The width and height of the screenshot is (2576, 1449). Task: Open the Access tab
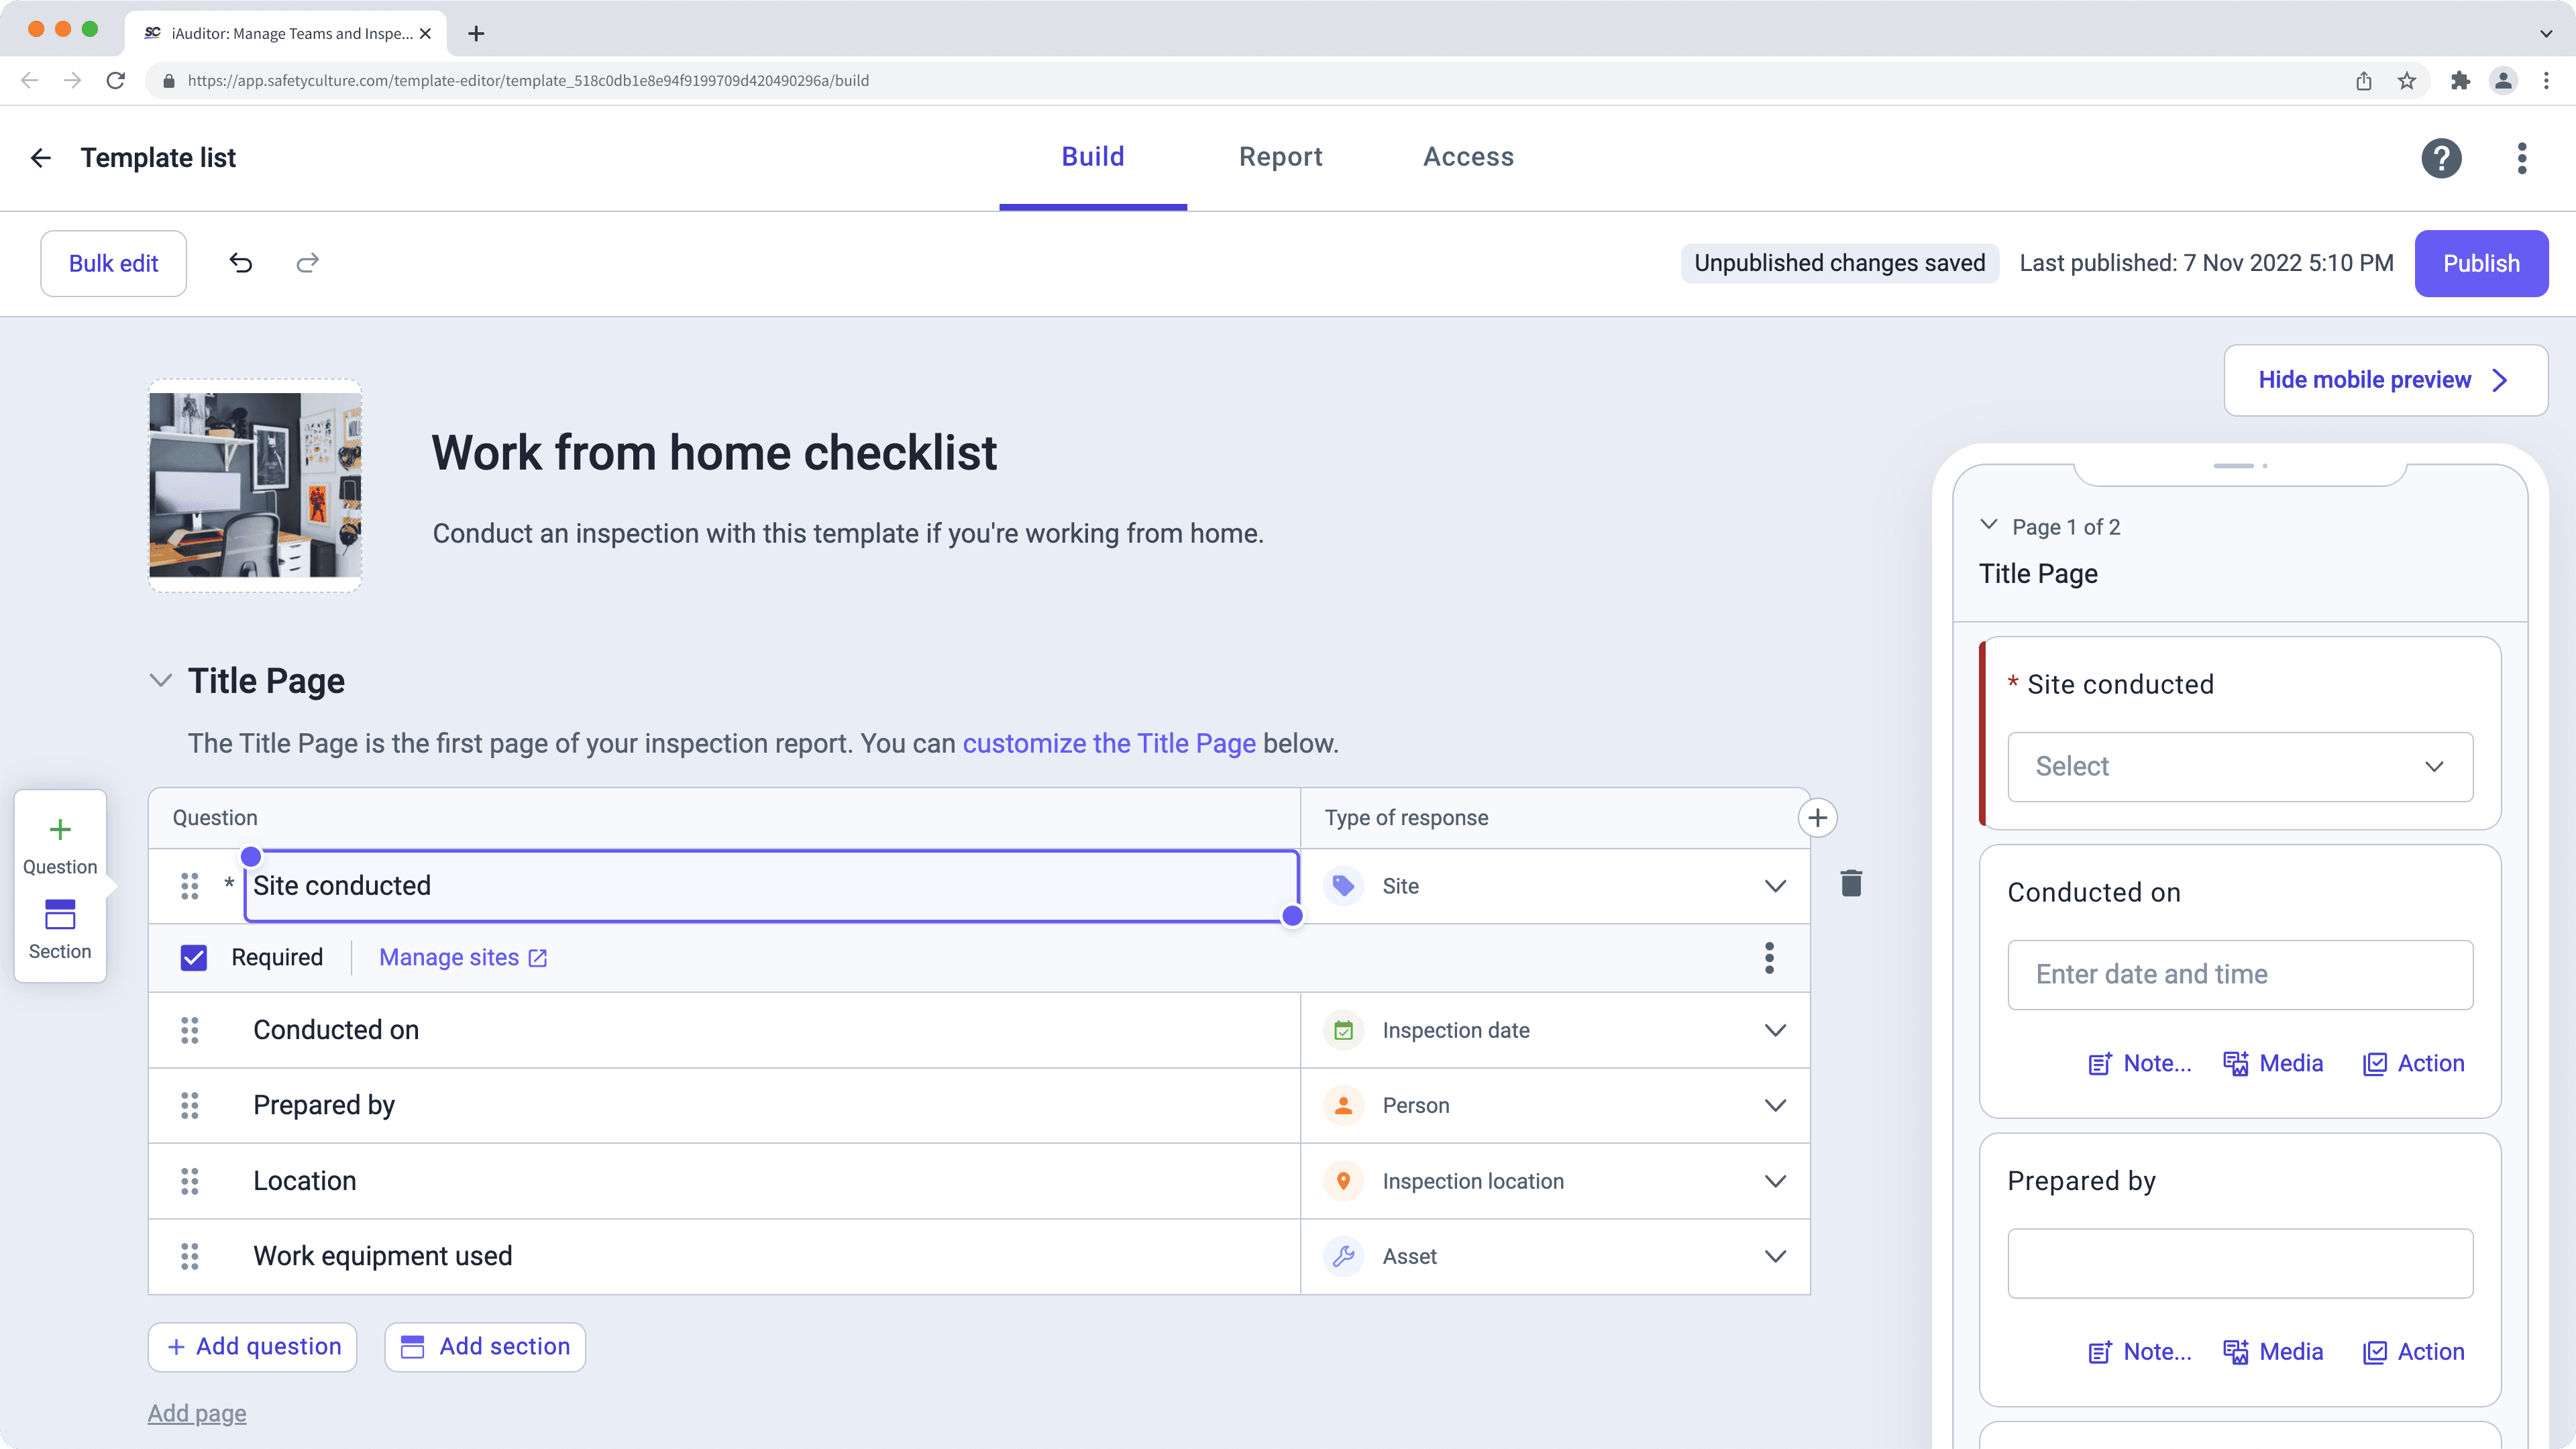[x=1467, y=157]
